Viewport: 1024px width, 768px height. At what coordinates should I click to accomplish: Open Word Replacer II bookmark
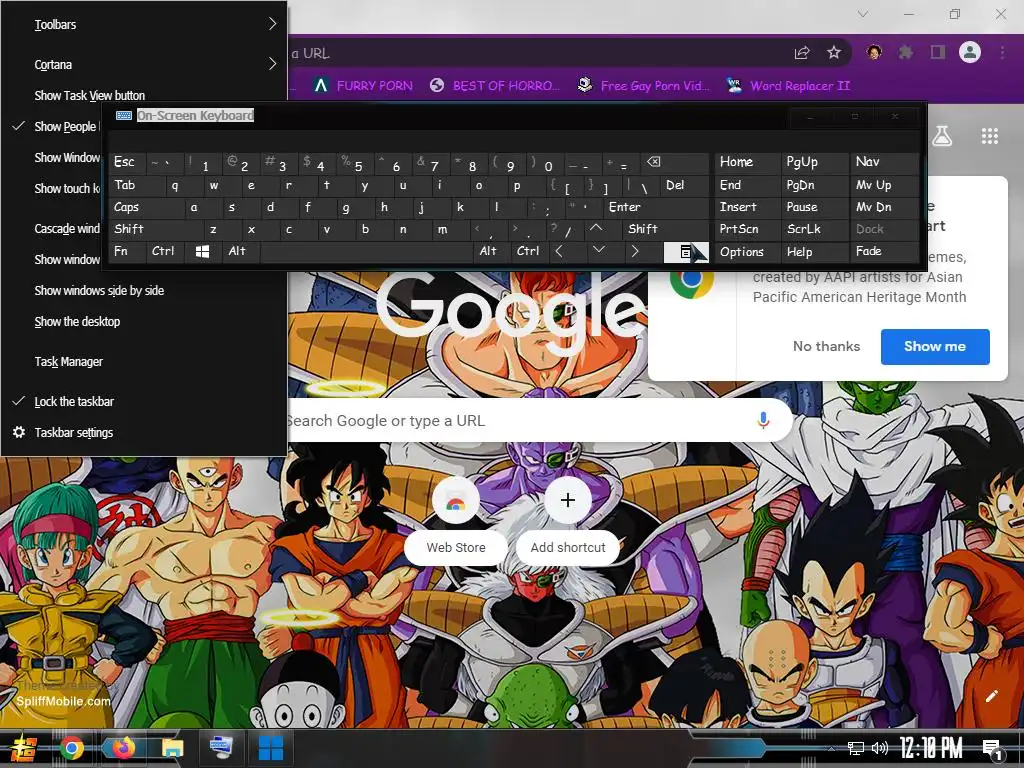coord(788,86)
